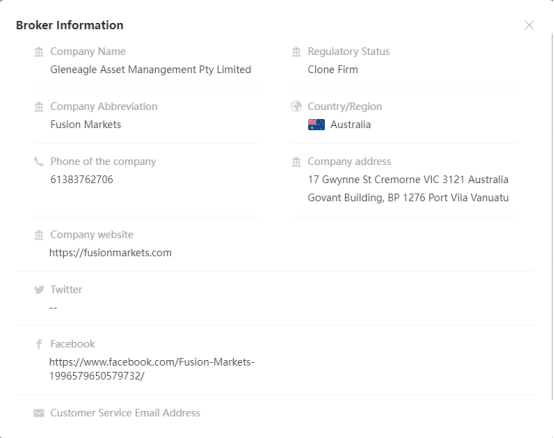This screenshot has height=438, width=554.
Task: Select the phone number 61383762706
Action: (x=82, y=179)
